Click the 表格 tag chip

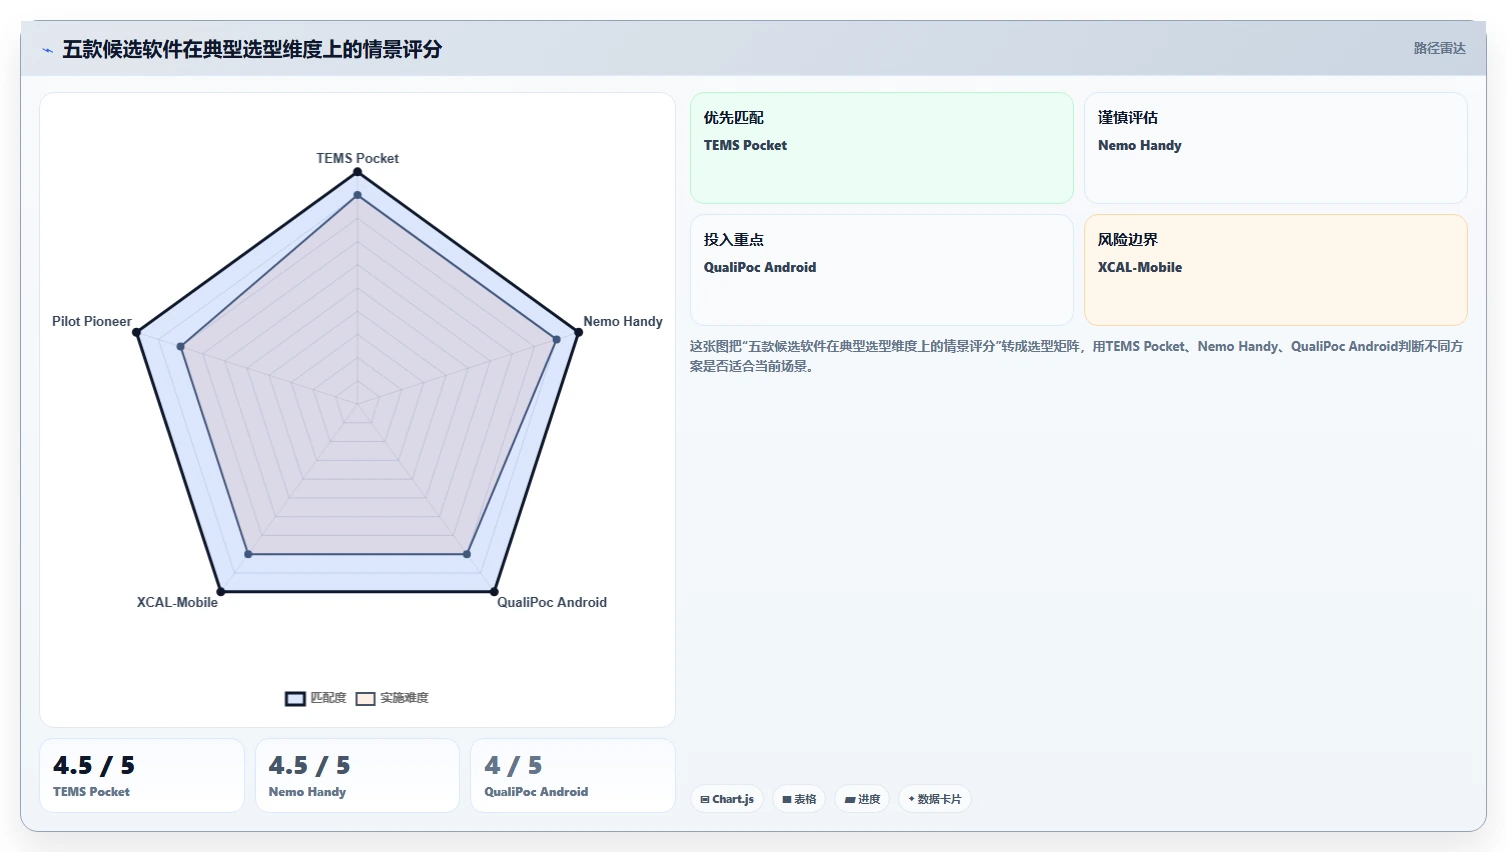(x=799, y=799)
